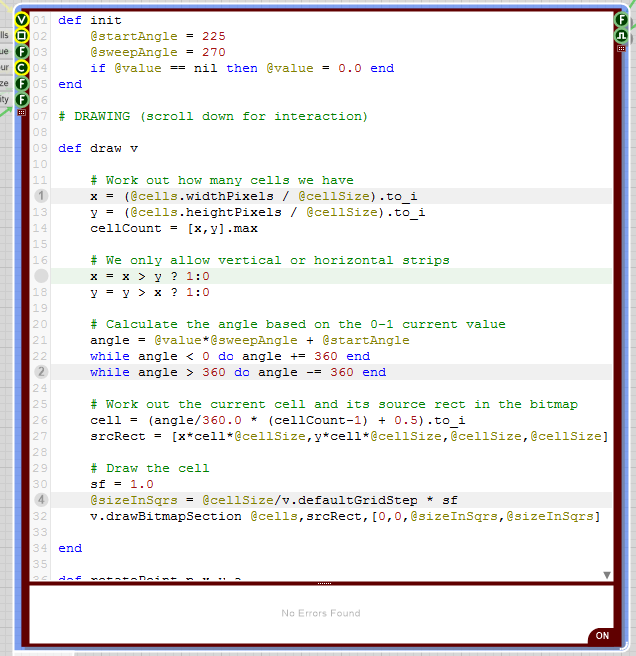Click the add-input grid handle below left connectors
636x656 pixels.
(22, 112)
